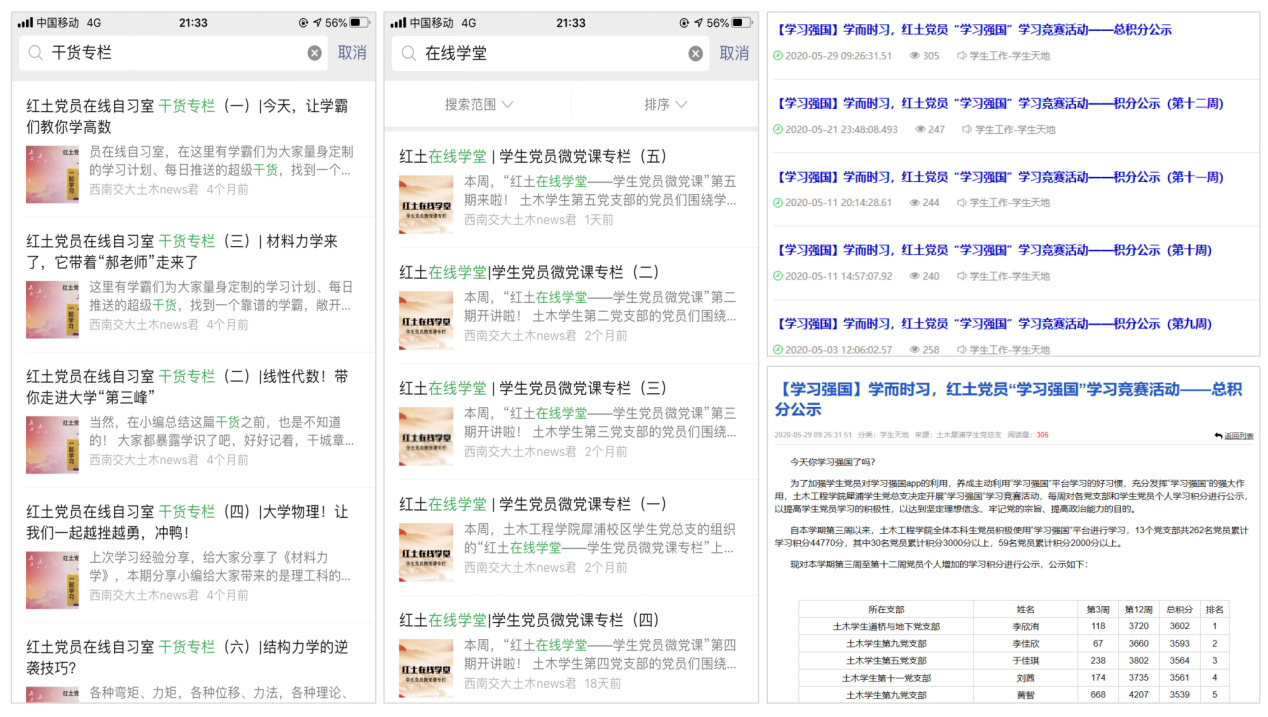This screenshot has height=717, width=1268.
Task: Click the speaker icon beside first 学生工作-学生天地
Action: click(962, 56)
